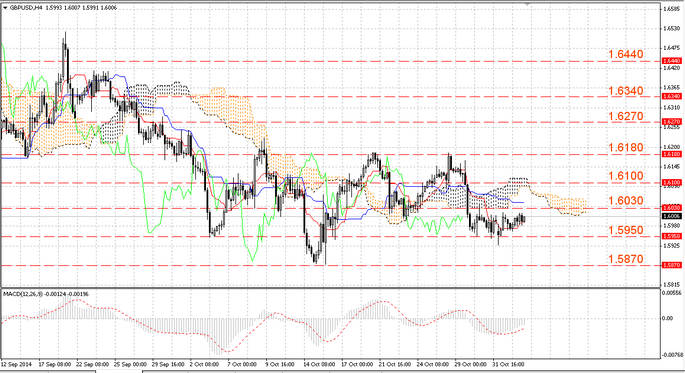This screenshot has width=685, height=373.
Task: Click the small triangle before GBPUSD,H4 title
Action: (5, 7)
